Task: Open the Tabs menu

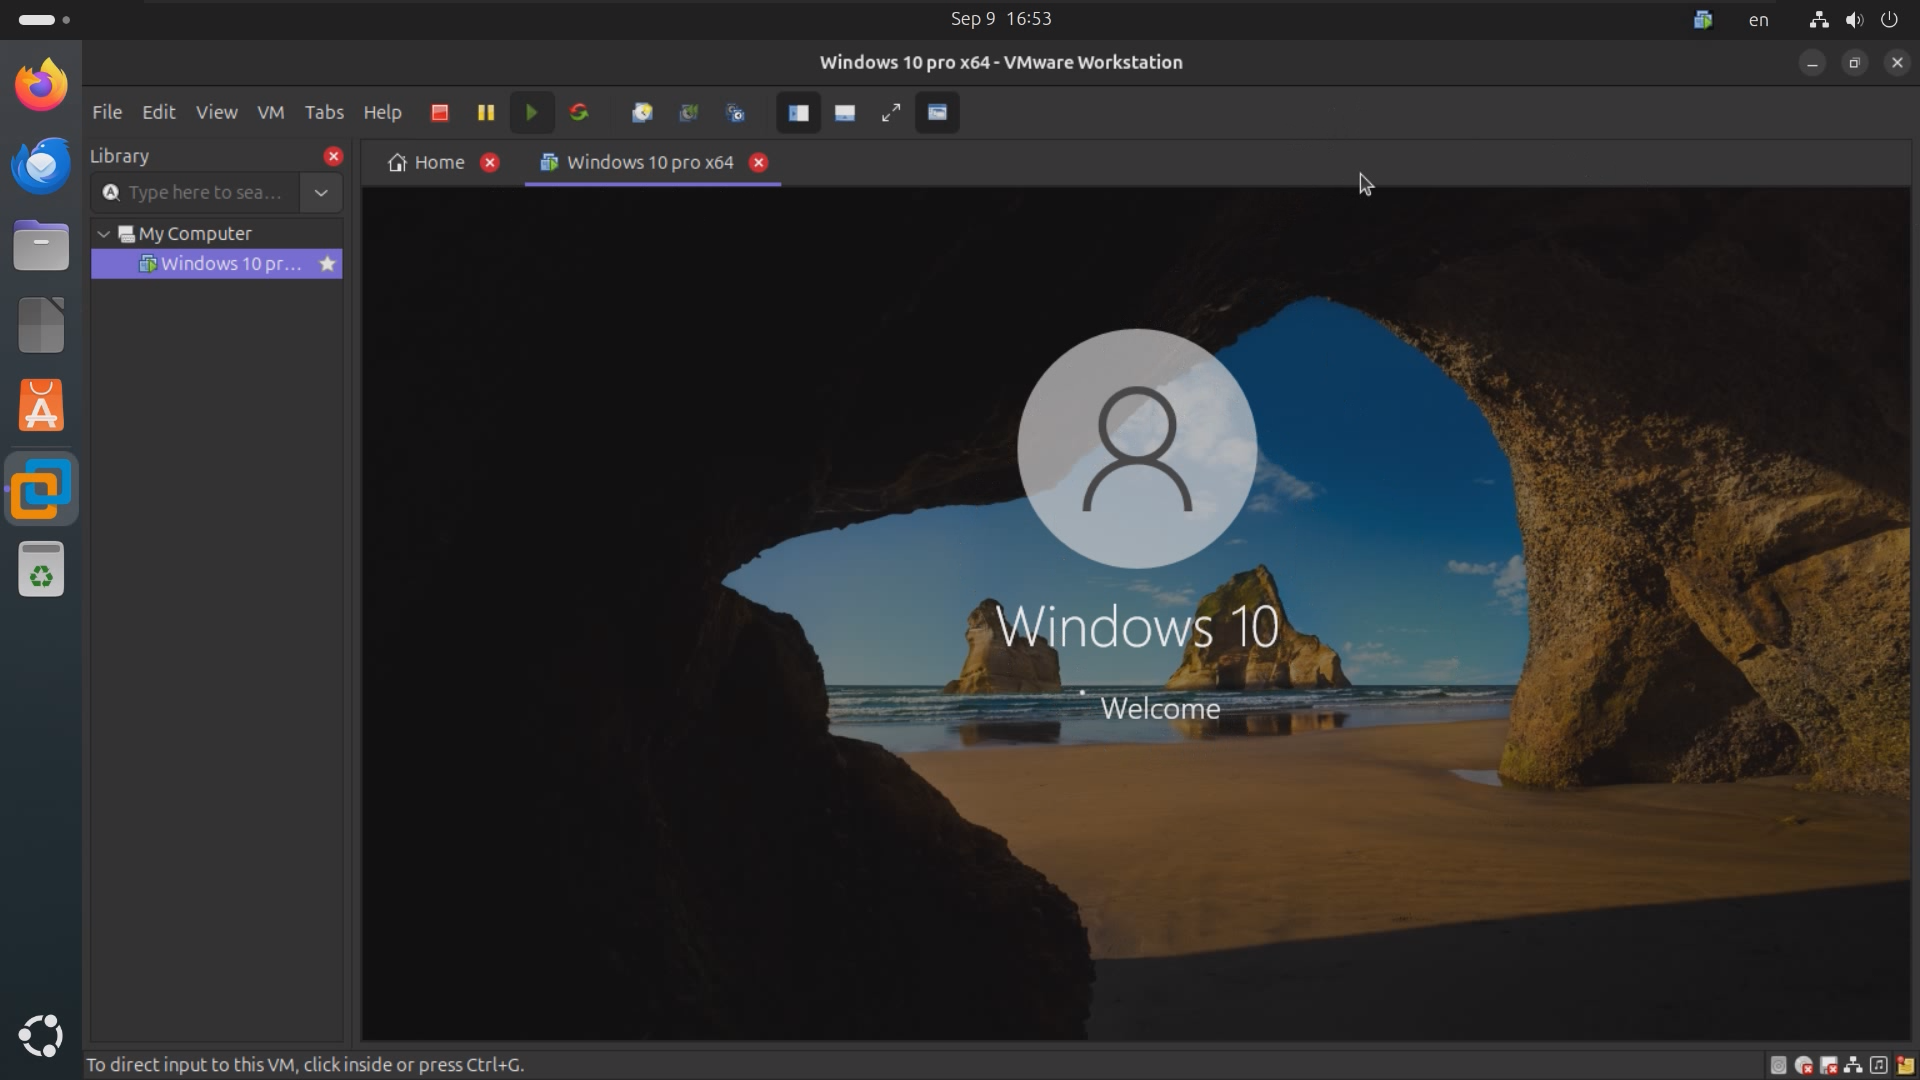Action: tap(324, 112)
